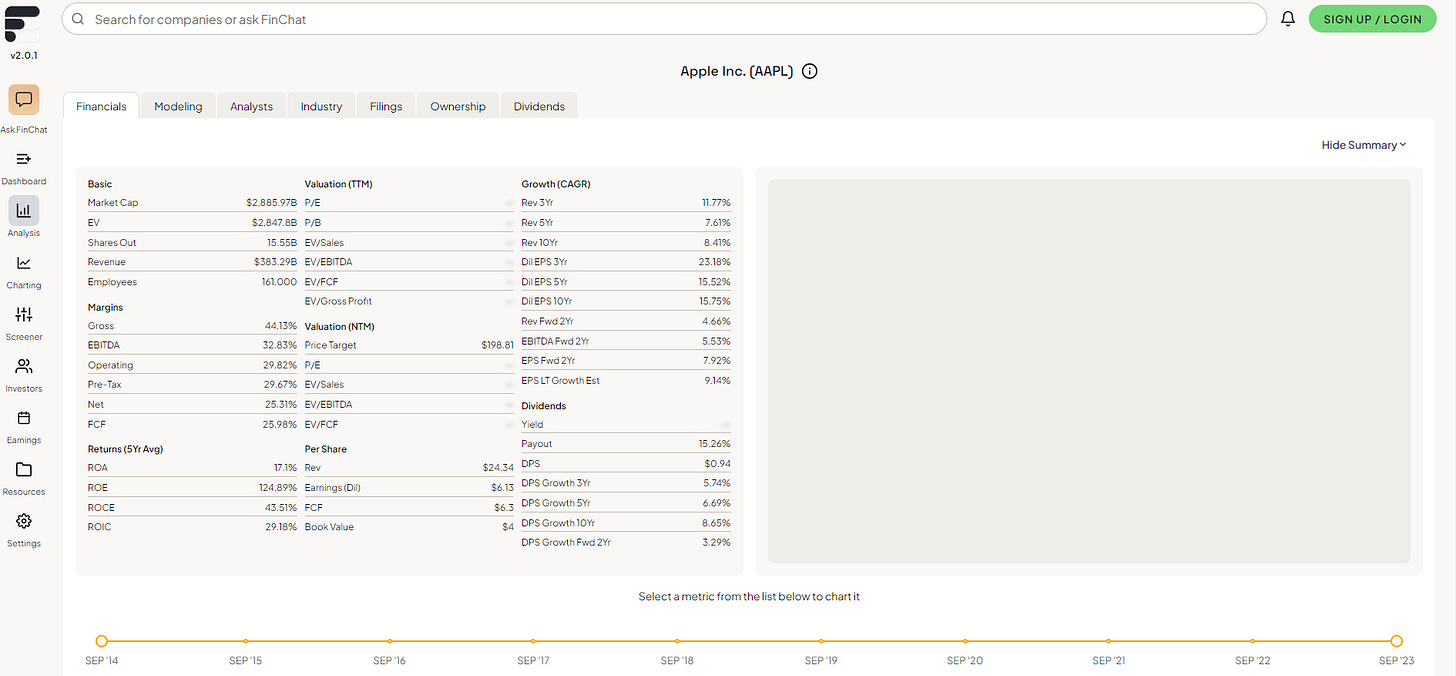This screenshot has height=676, width=1456.
Task: Collapse summary with Hide Summary
Action: (x=1364, y=145)
